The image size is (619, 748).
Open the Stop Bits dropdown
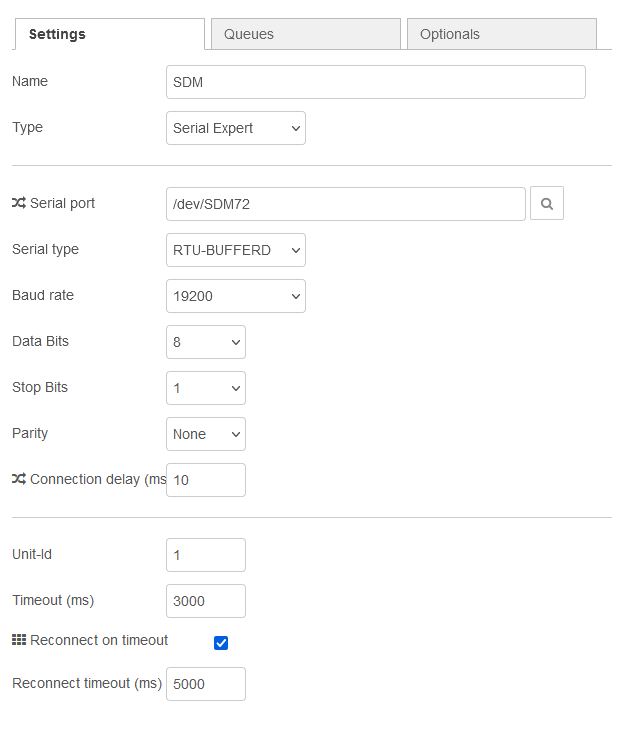206,388
